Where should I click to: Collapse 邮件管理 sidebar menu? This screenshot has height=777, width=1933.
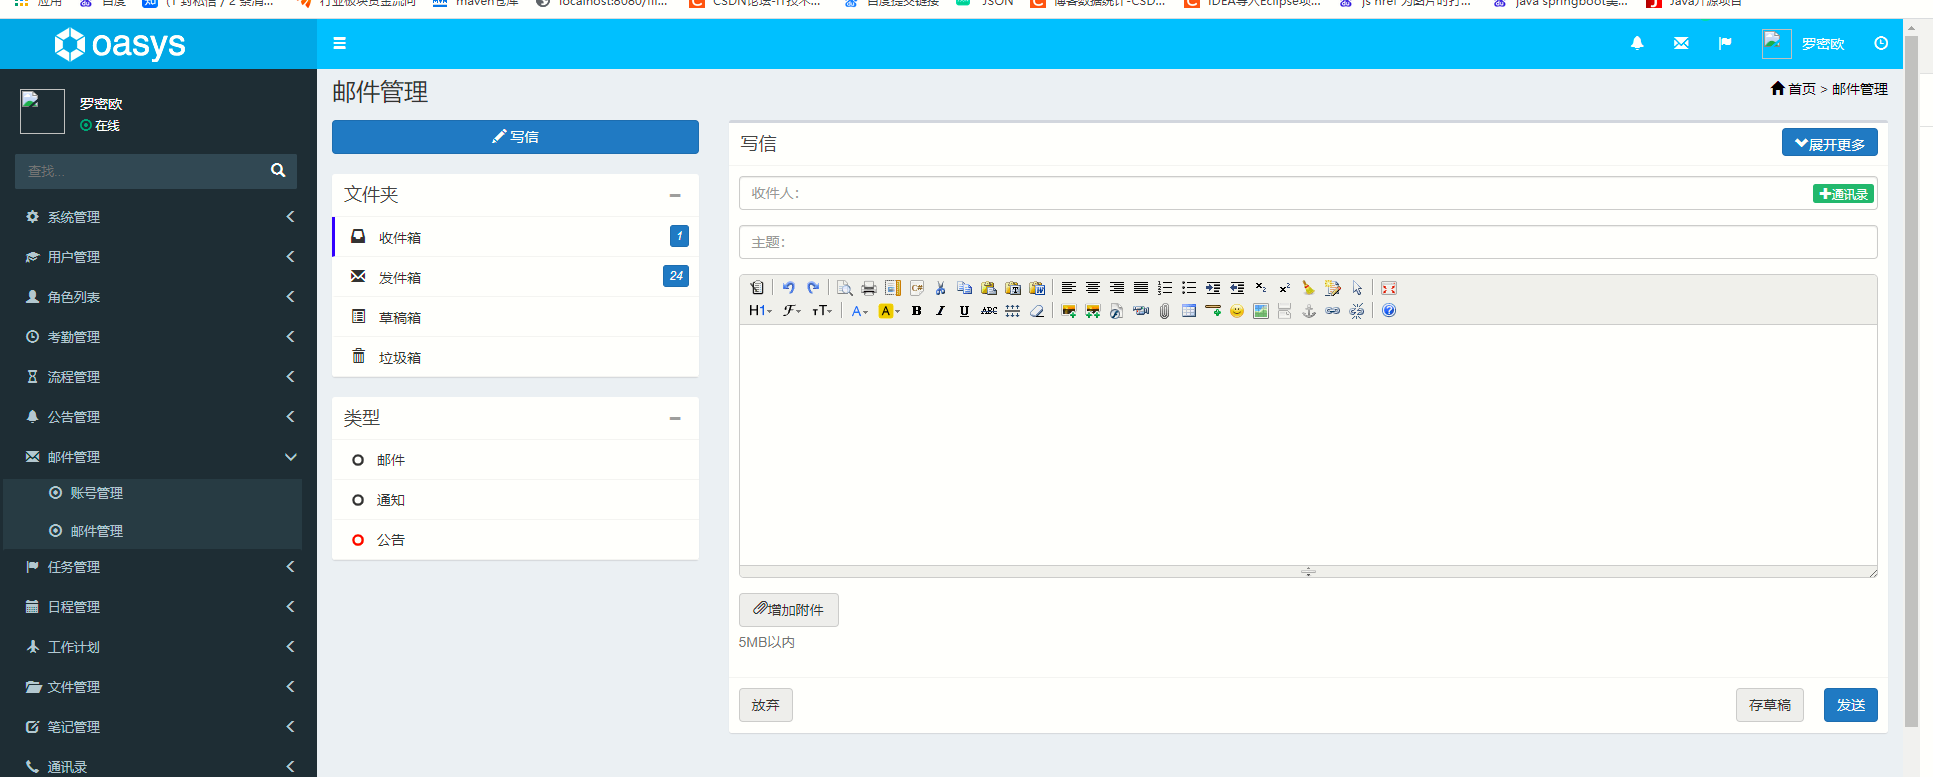[158, 457]
